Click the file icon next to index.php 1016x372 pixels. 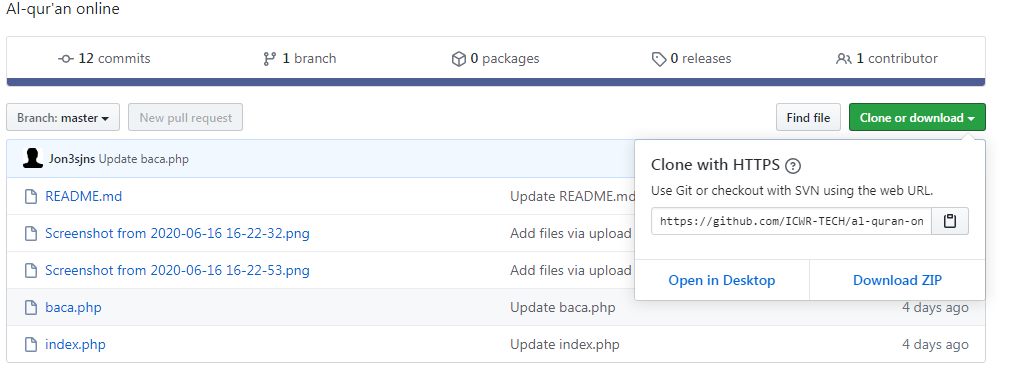click(x=30, y=344)
